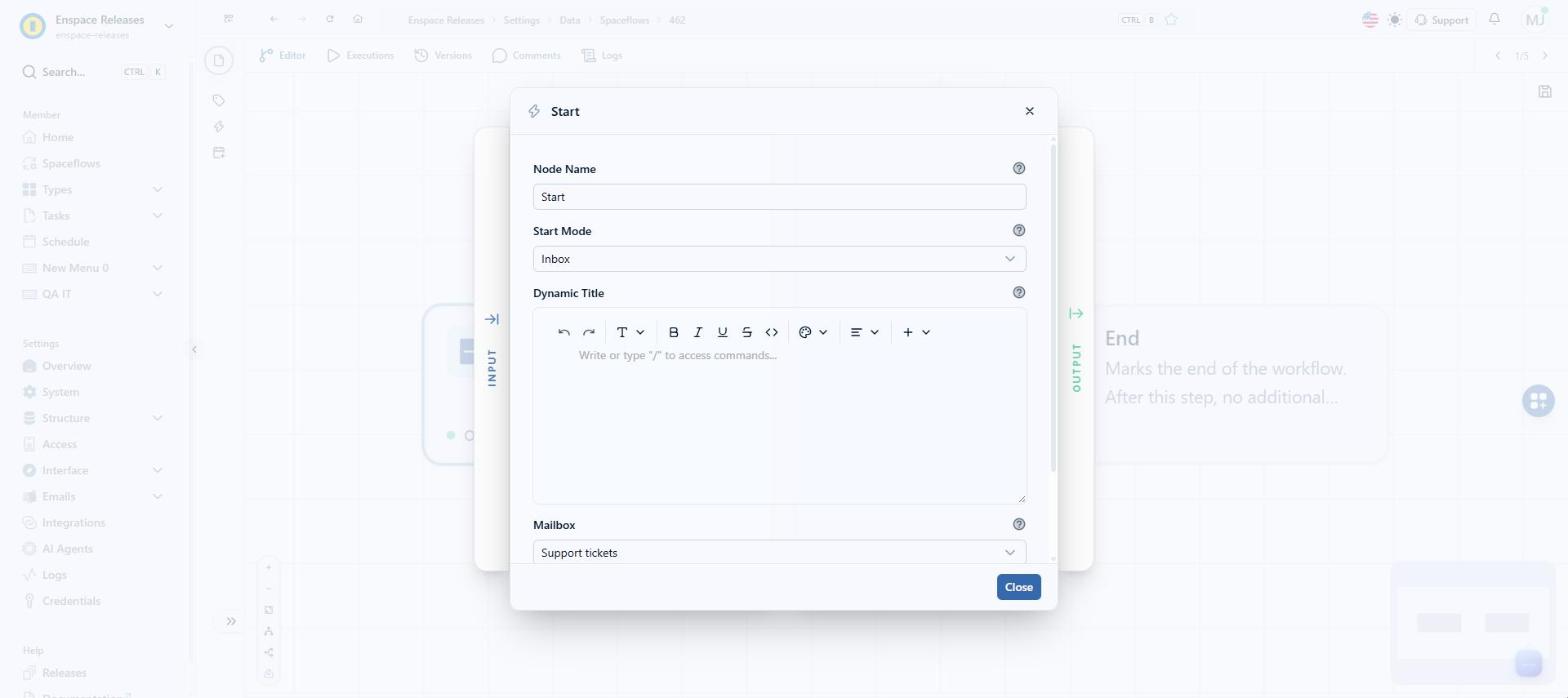This screenshot has width=1568, height=698.
Task: Open the text style dropdown in editor toolbar
Action: (630, 332)
